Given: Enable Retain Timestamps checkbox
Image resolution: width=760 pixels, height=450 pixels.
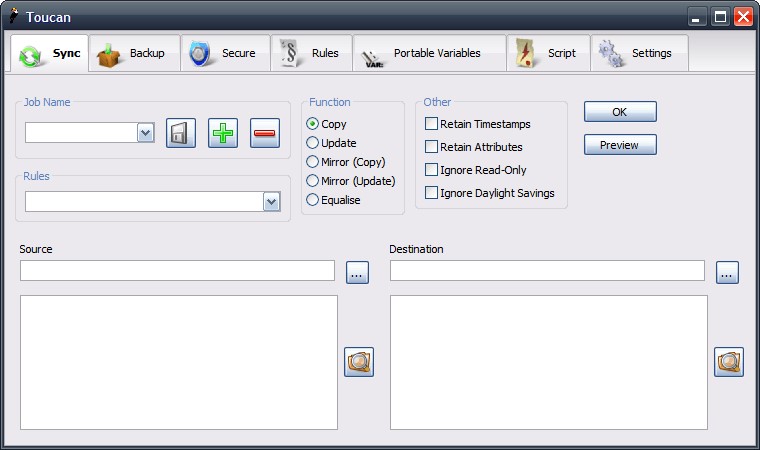Looking at the screenshot, I should (x=432, y=124).
